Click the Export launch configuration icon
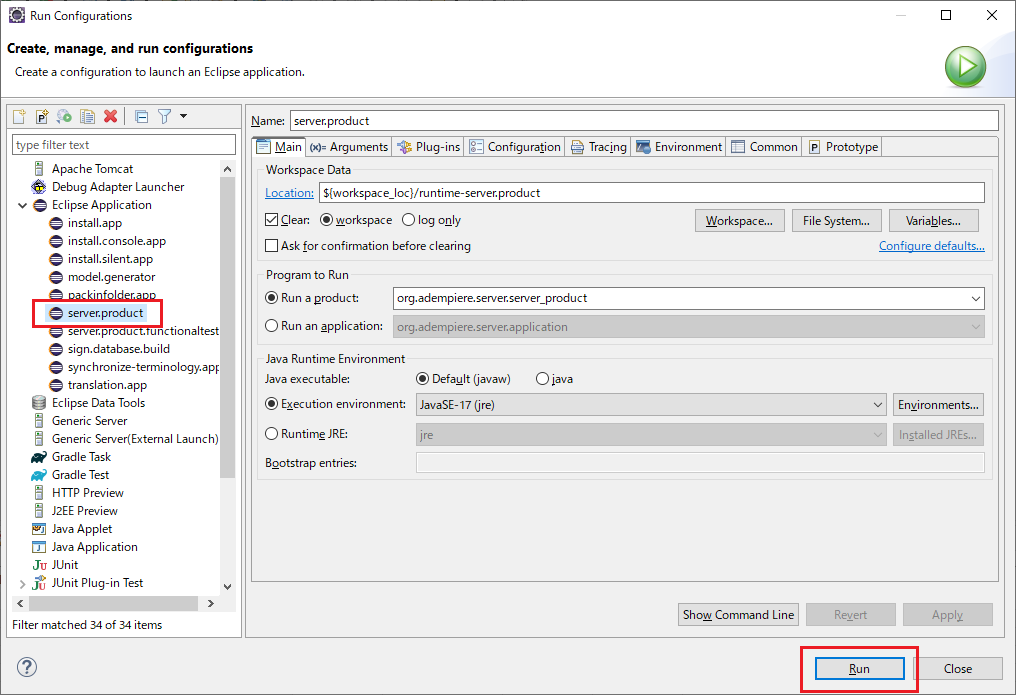 click(x=64, y=117)
